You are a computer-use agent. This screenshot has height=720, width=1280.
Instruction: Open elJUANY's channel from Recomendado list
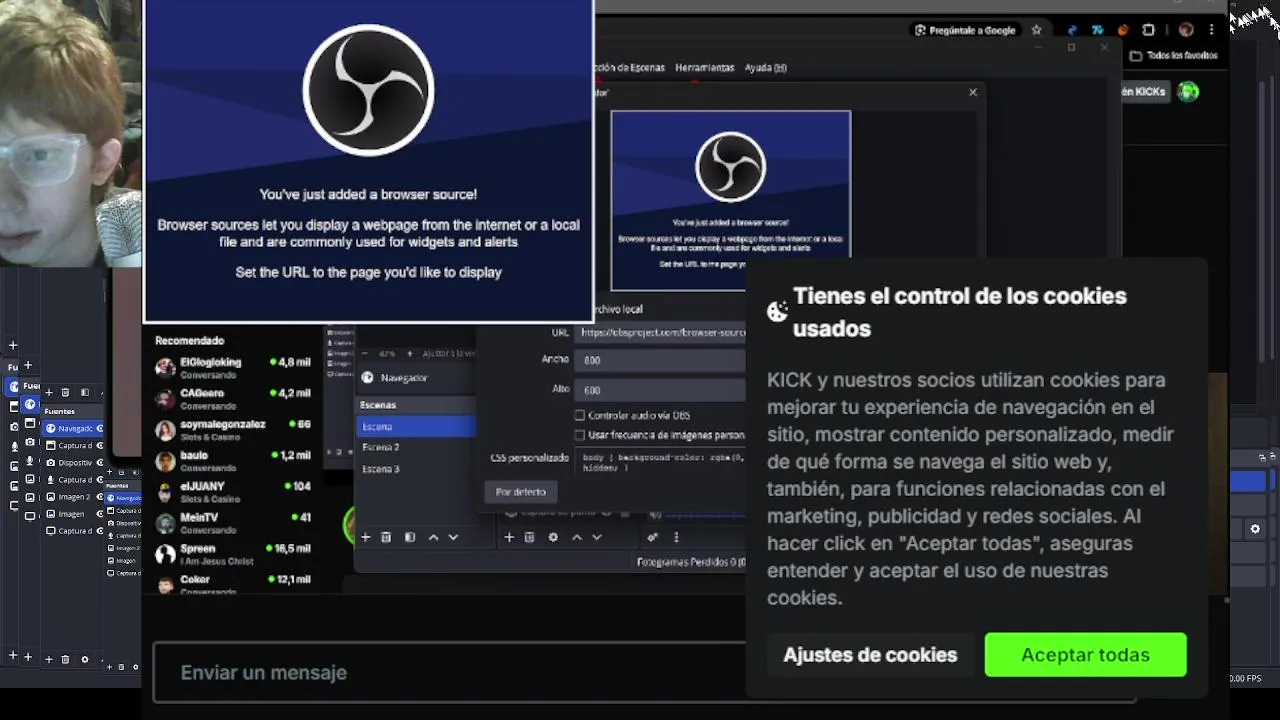[234, 491]
